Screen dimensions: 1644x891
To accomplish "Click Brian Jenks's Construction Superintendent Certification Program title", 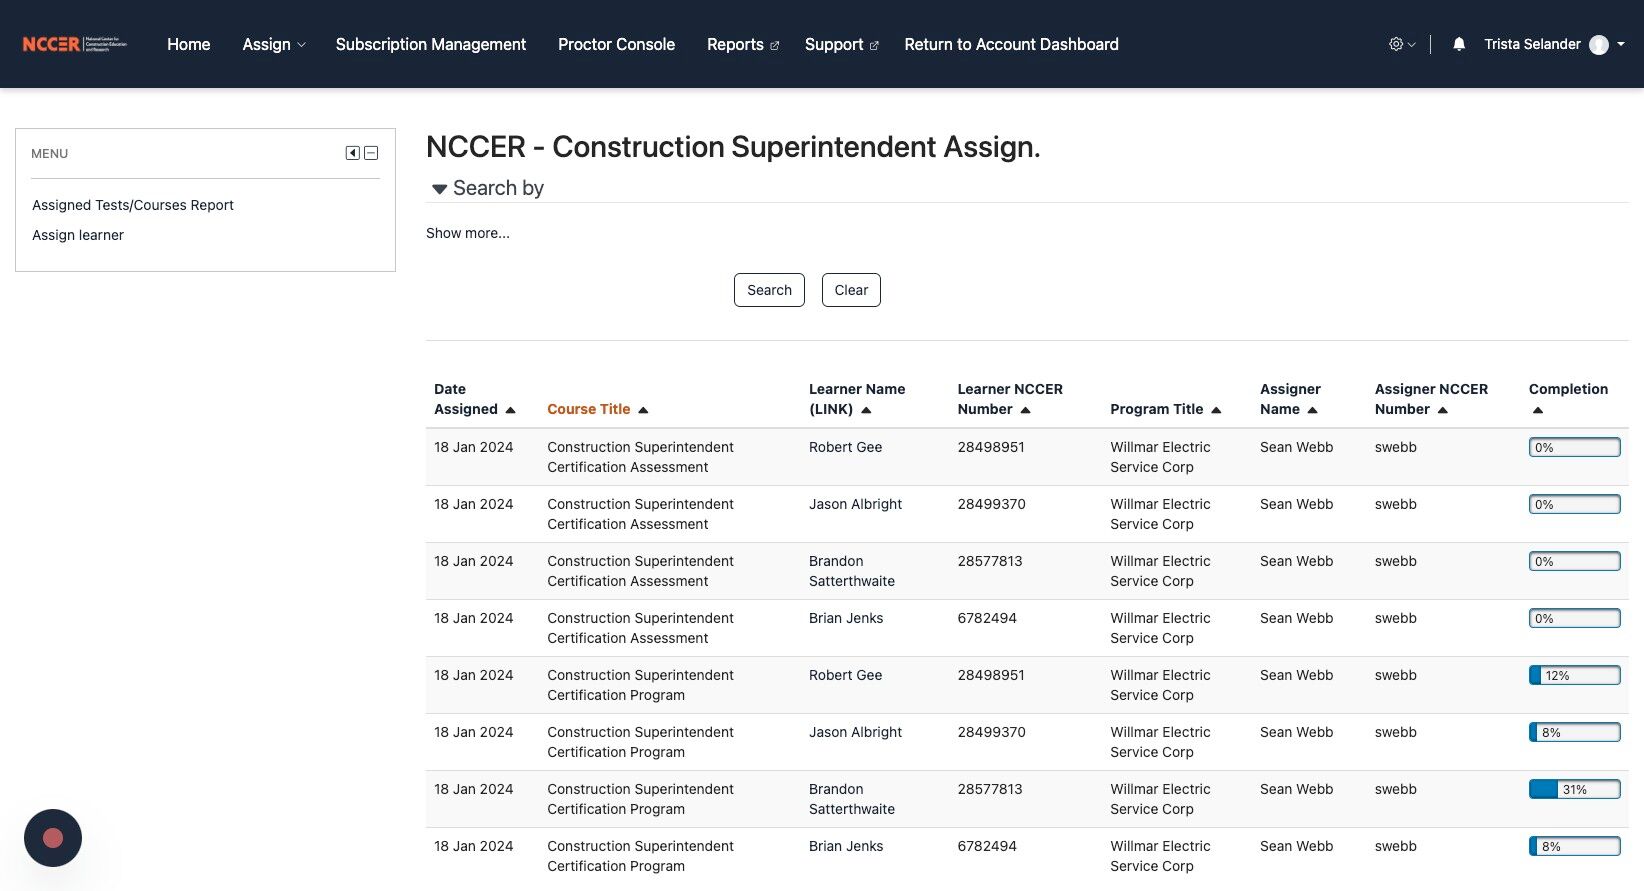I will pos(640,856).
